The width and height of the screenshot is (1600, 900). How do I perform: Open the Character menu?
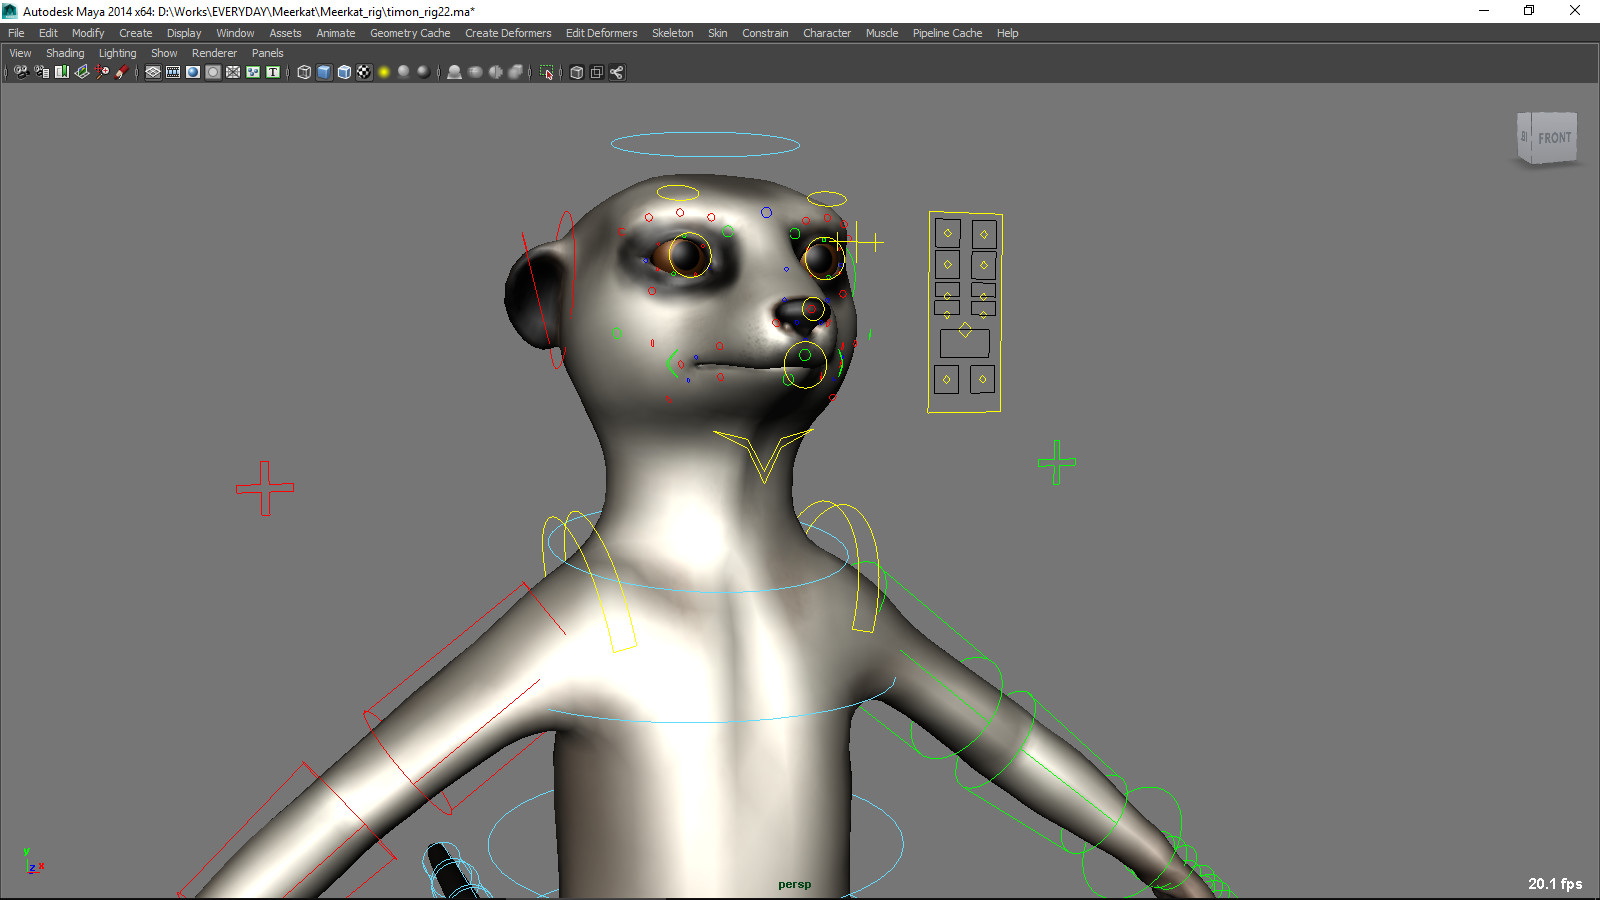tap(826, 32)
